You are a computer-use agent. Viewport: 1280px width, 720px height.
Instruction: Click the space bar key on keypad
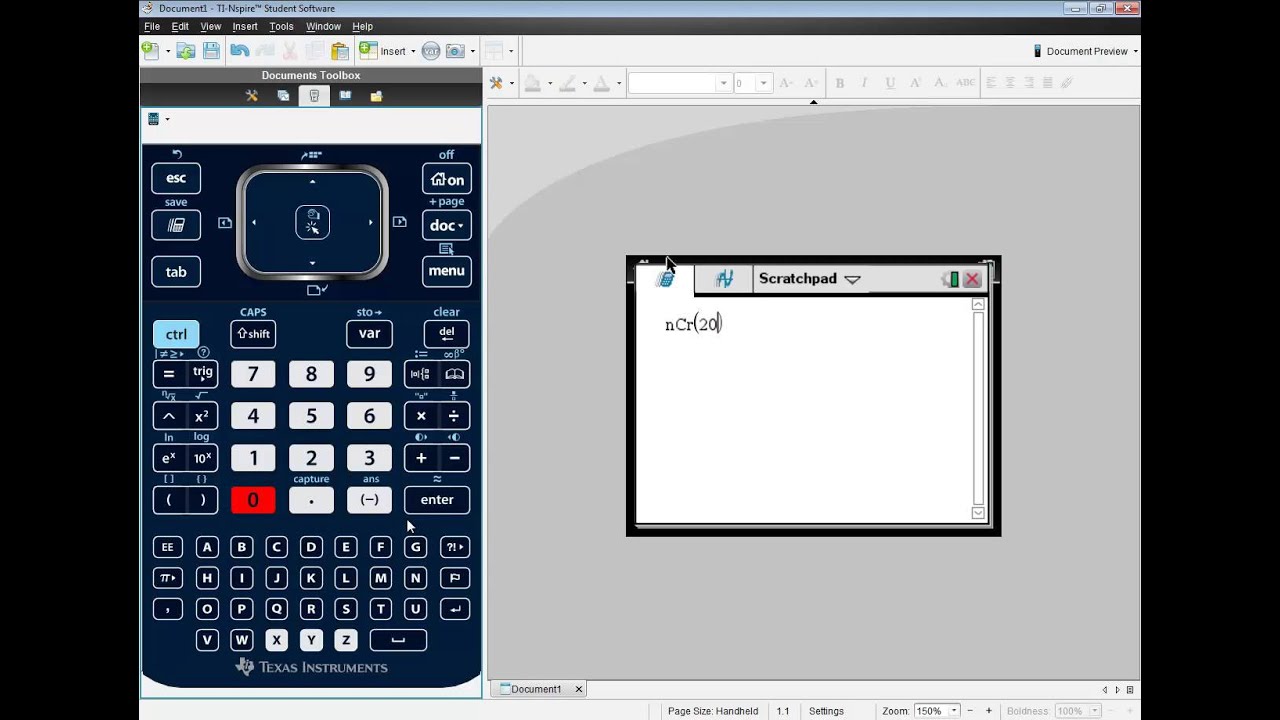point(398,640)
